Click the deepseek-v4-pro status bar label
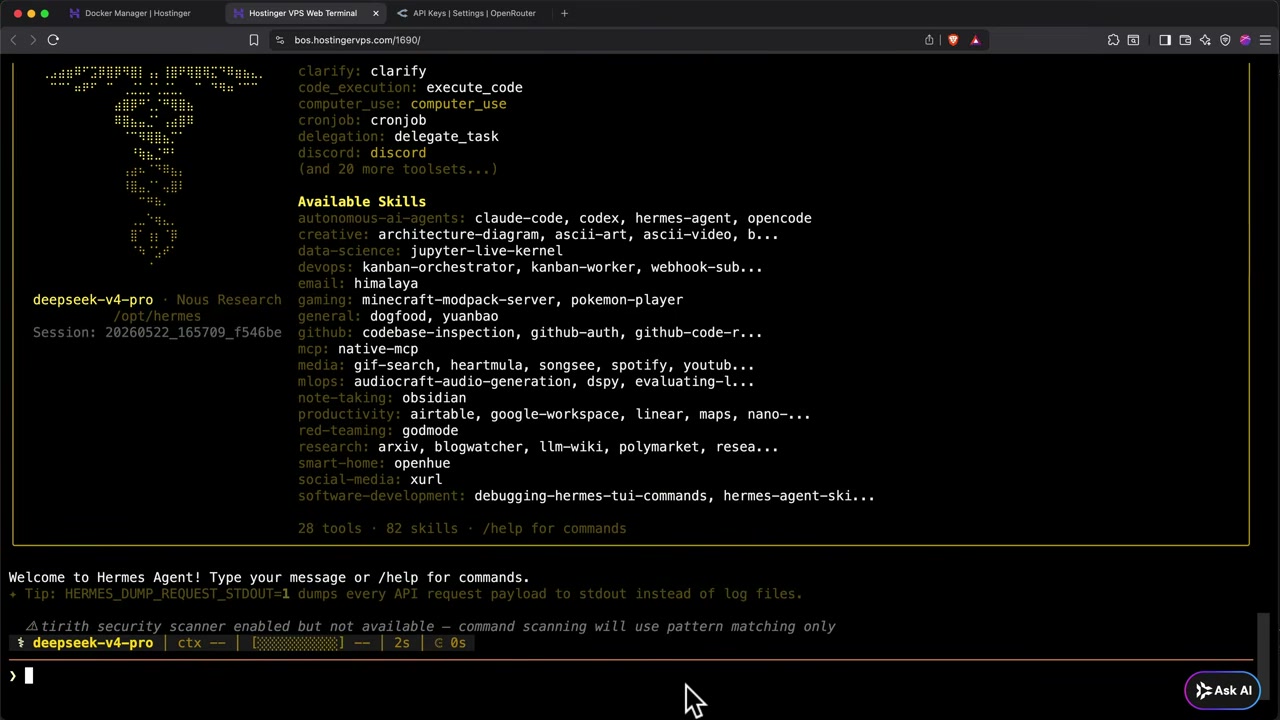Viewport: 1280px width, 720px height. [x=93, y=643]
